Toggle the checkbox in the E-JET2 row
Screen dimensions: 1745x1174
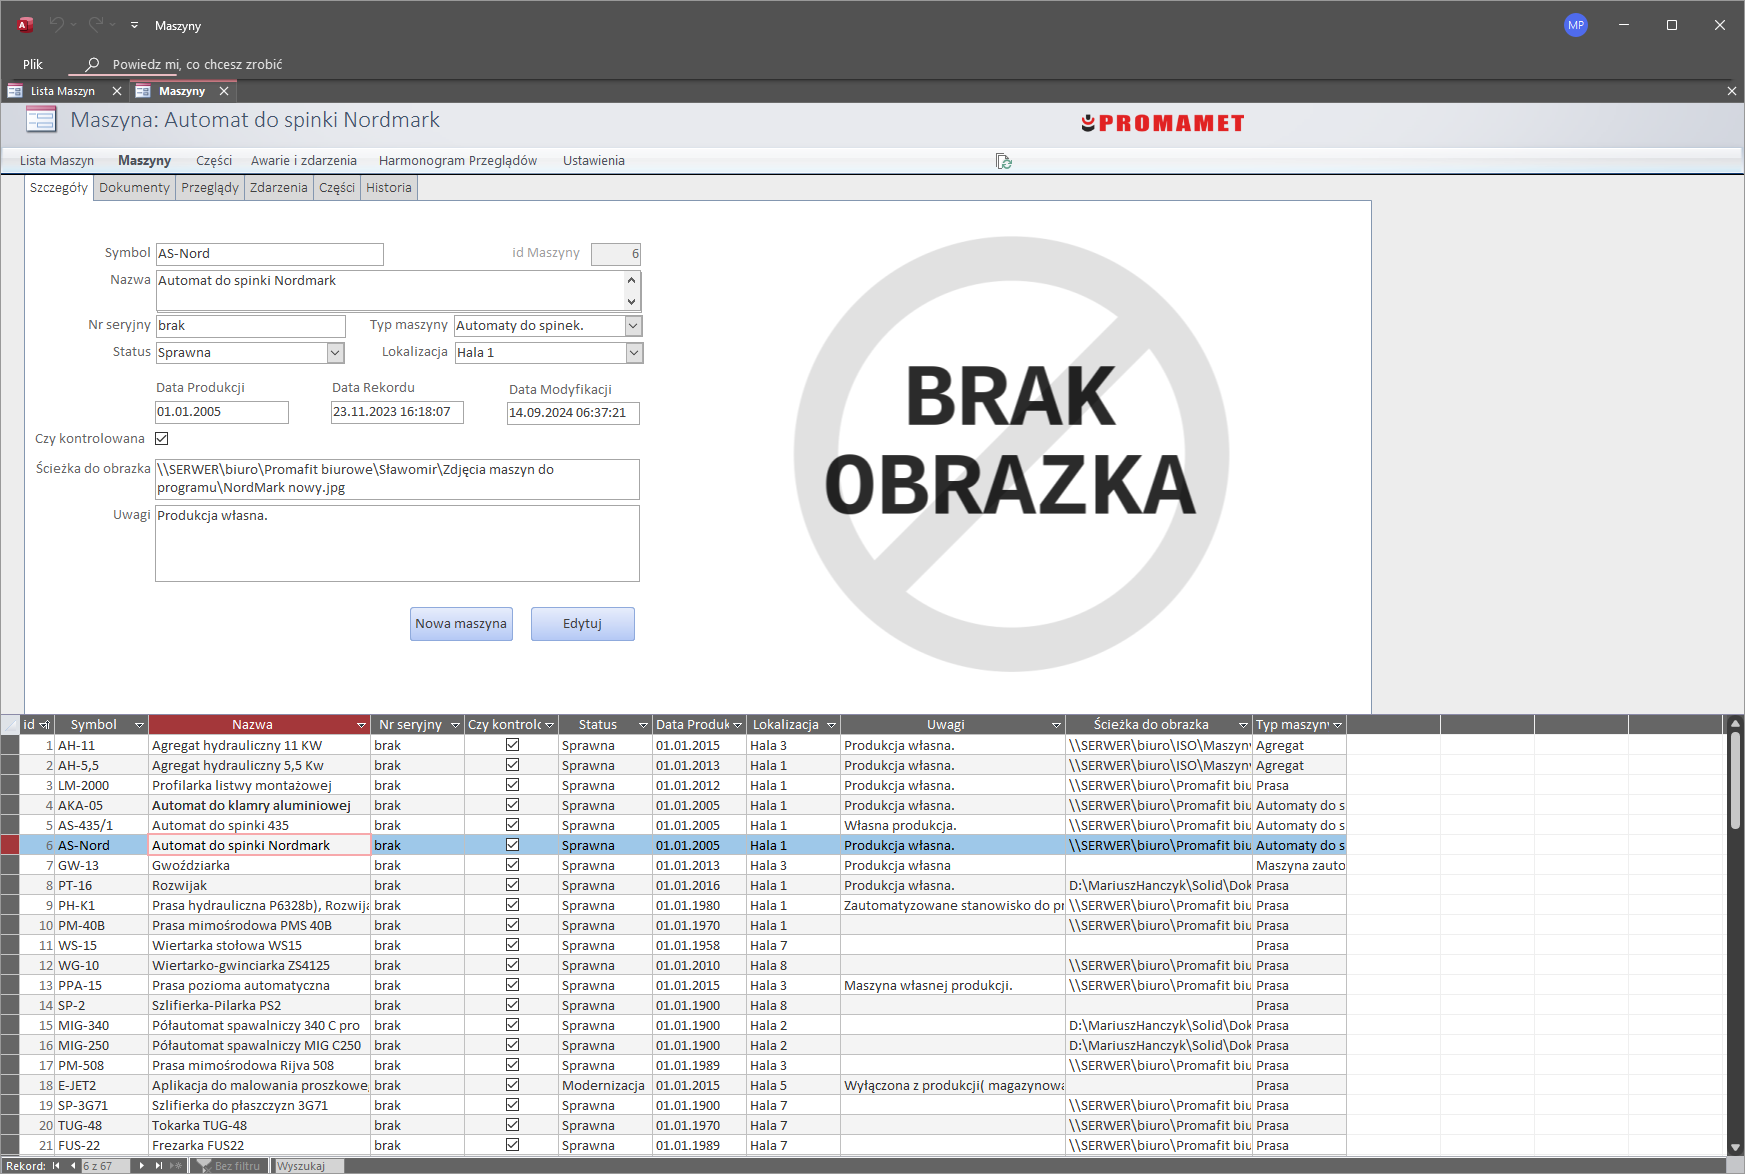(x=512, y=1085)
